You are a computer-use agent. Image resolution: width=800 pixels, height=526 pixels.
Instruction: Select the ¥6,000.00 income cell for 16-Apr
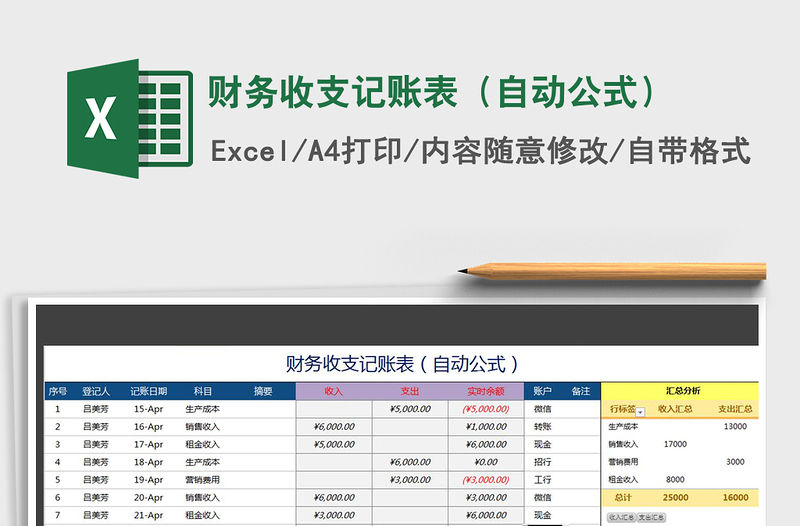pos(334,427)
